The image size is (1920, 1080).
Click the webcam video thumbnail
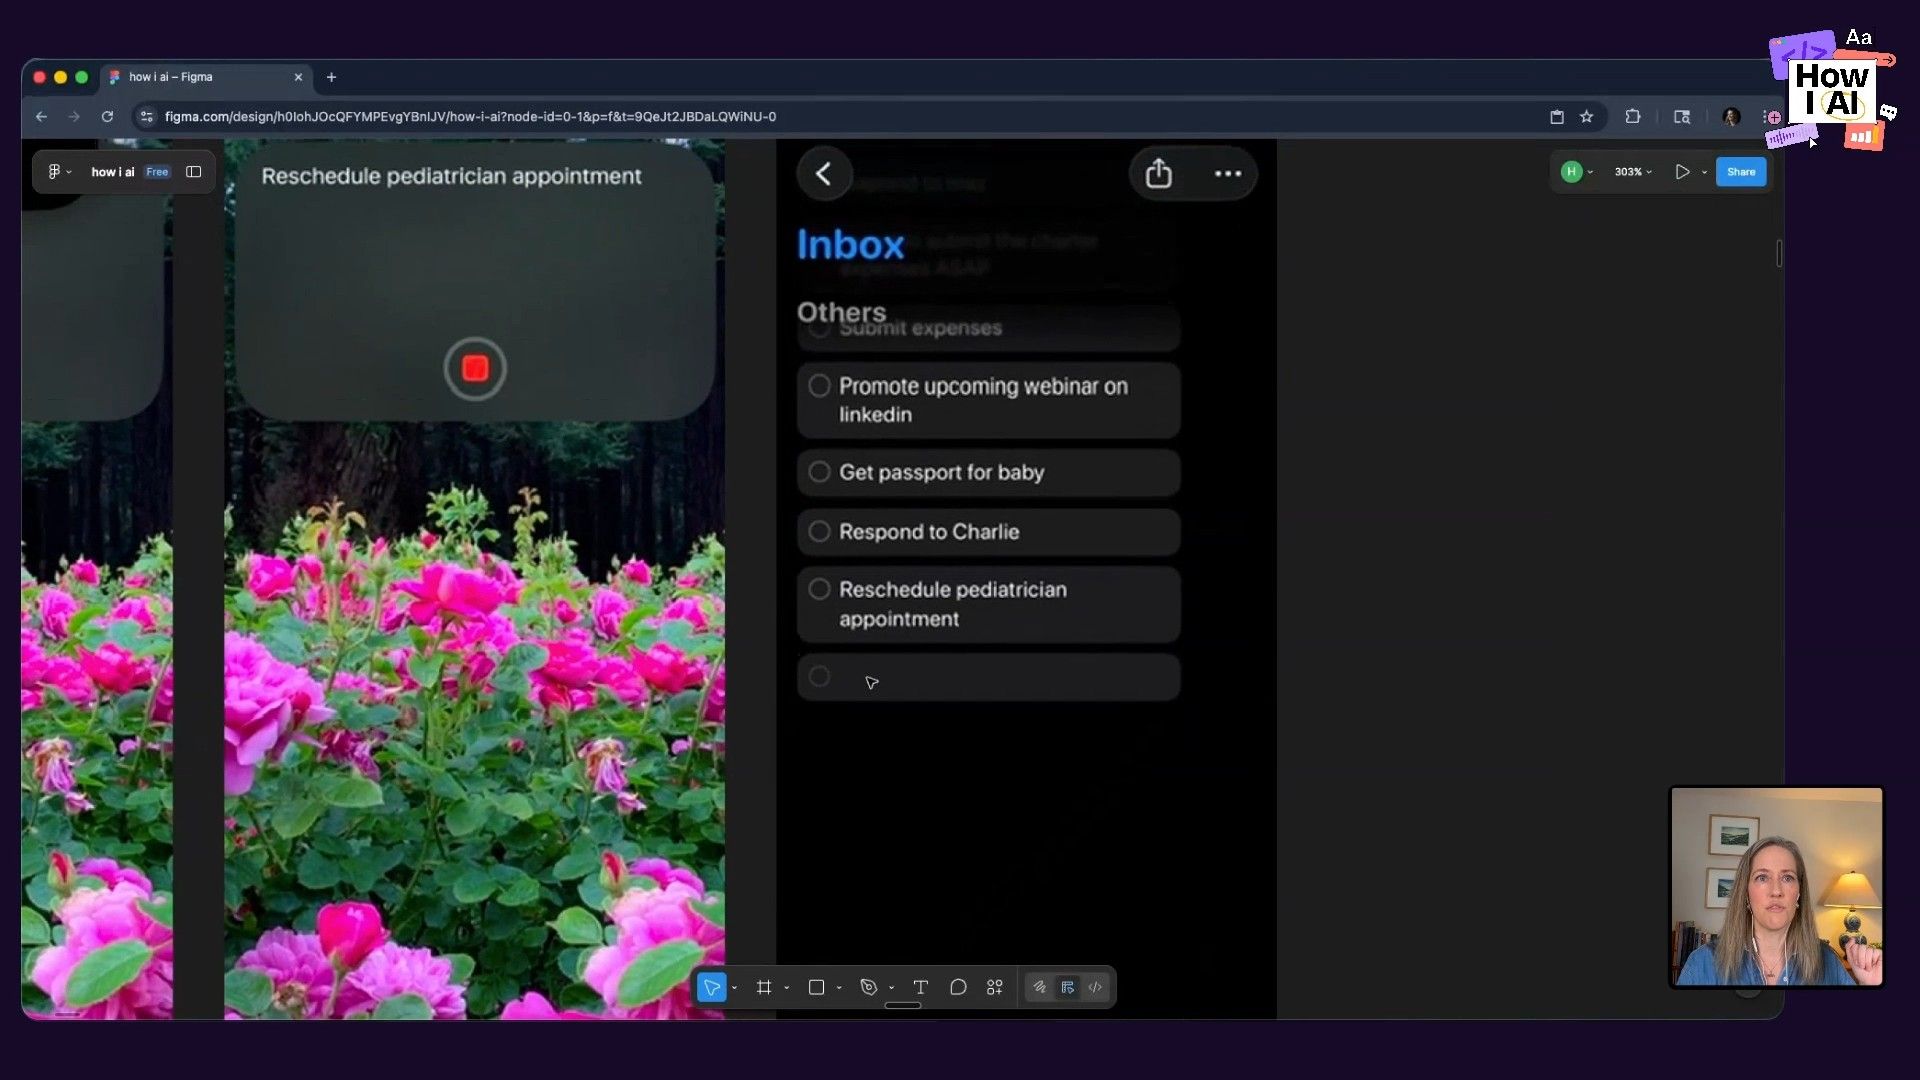click(1777, 887)
